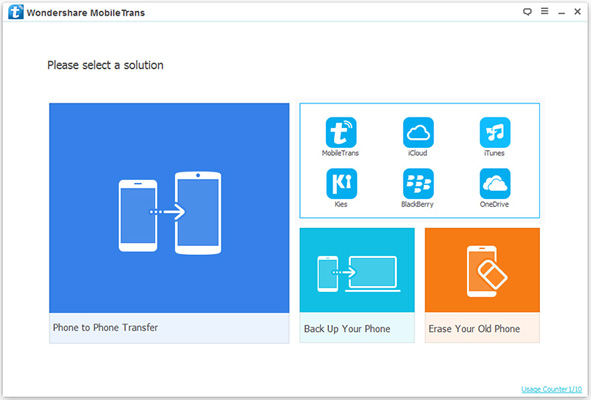
Task: Select the Erase Your Old Phone tile
Action: pos(482,285)
